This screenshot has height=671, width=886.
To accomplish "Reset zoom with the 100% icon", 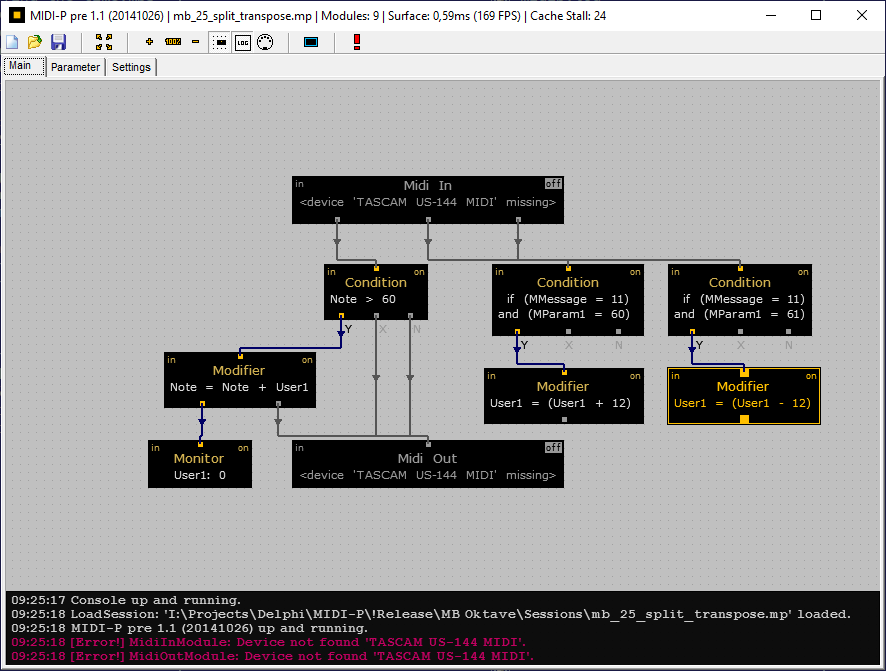I will point(173,42).
